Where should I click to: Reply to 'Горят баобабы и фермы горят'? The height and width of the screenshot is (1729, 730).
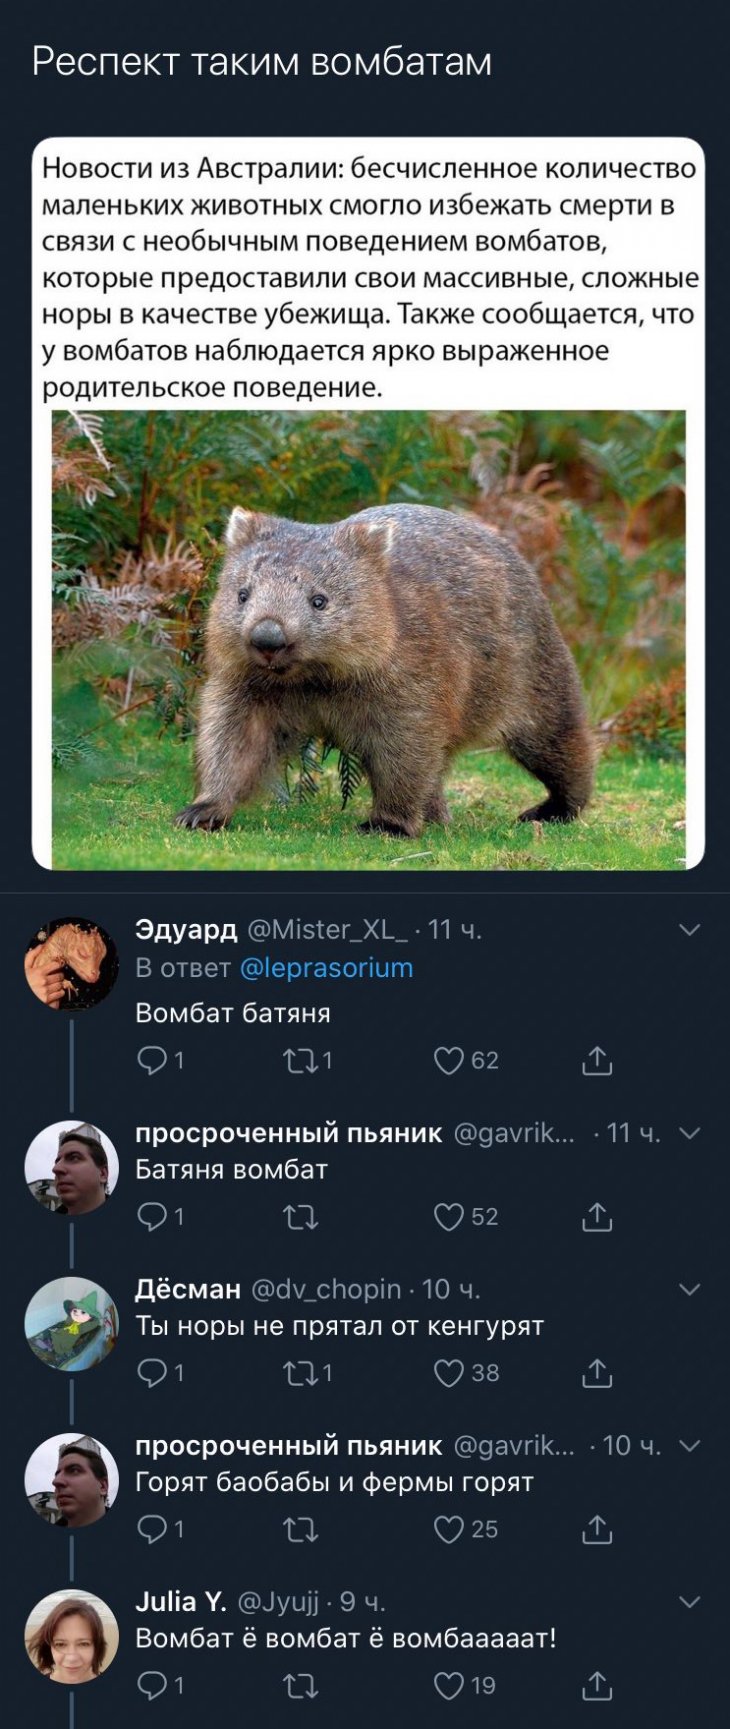[153, 1529]
